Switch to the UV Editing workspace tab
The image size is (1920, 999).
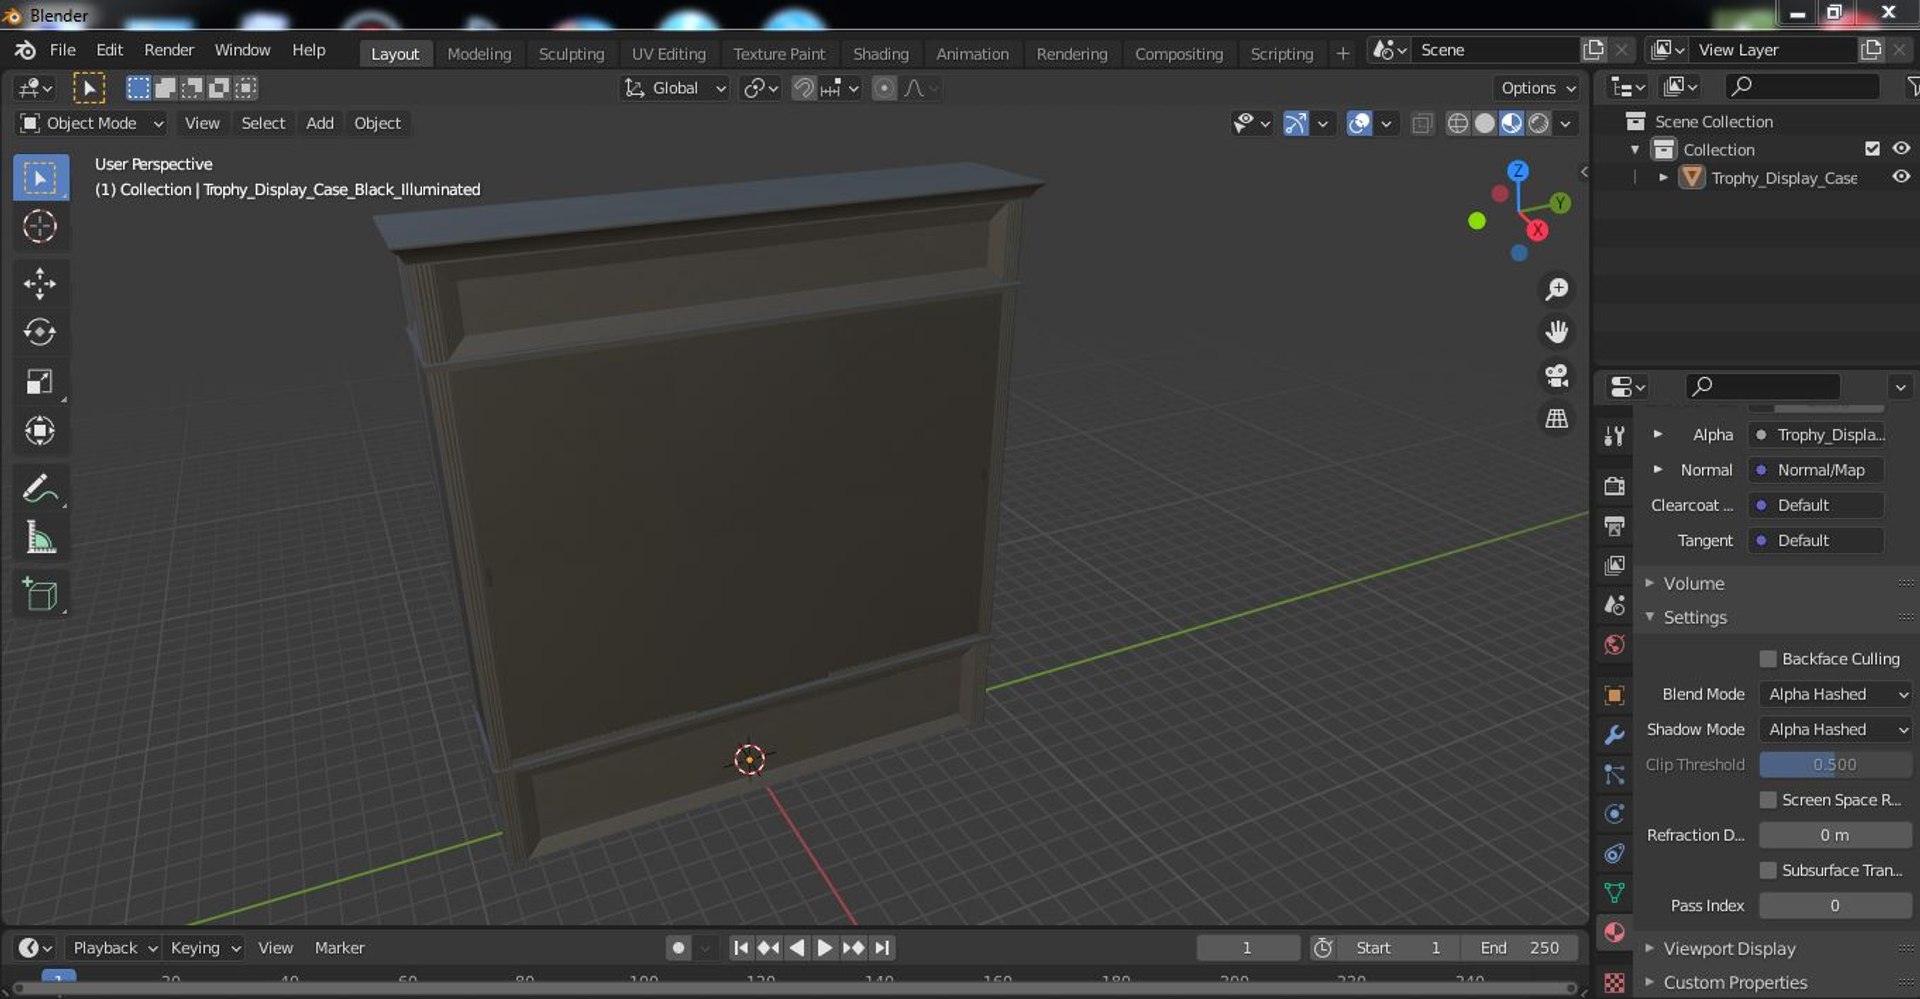point(669,53)
